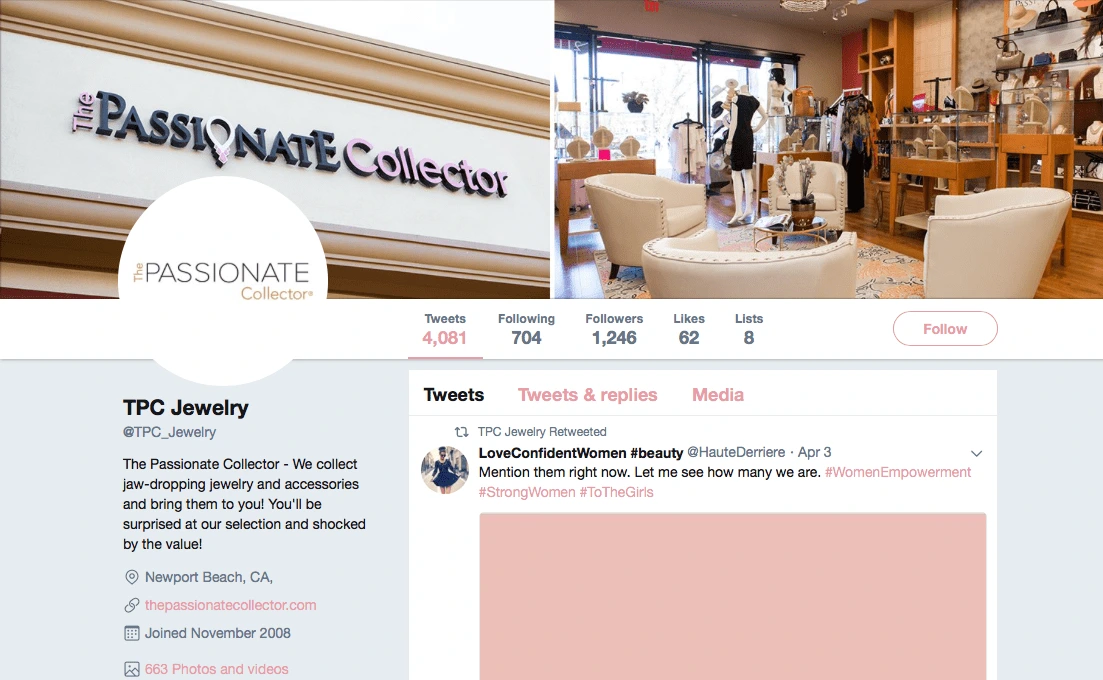Show the Followers list of 1,246
The width and height of the screenshot is (1103, 680).
point(614,329)
